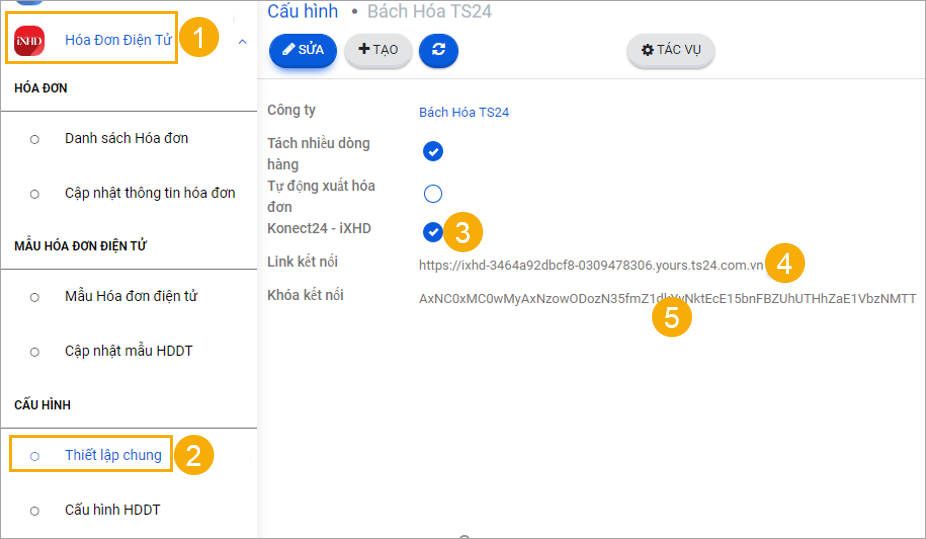Viewport: 926px width, 539px height.
Task: Click the circle bullet beside Cấu hình HDDT
Action: [35, 511]
